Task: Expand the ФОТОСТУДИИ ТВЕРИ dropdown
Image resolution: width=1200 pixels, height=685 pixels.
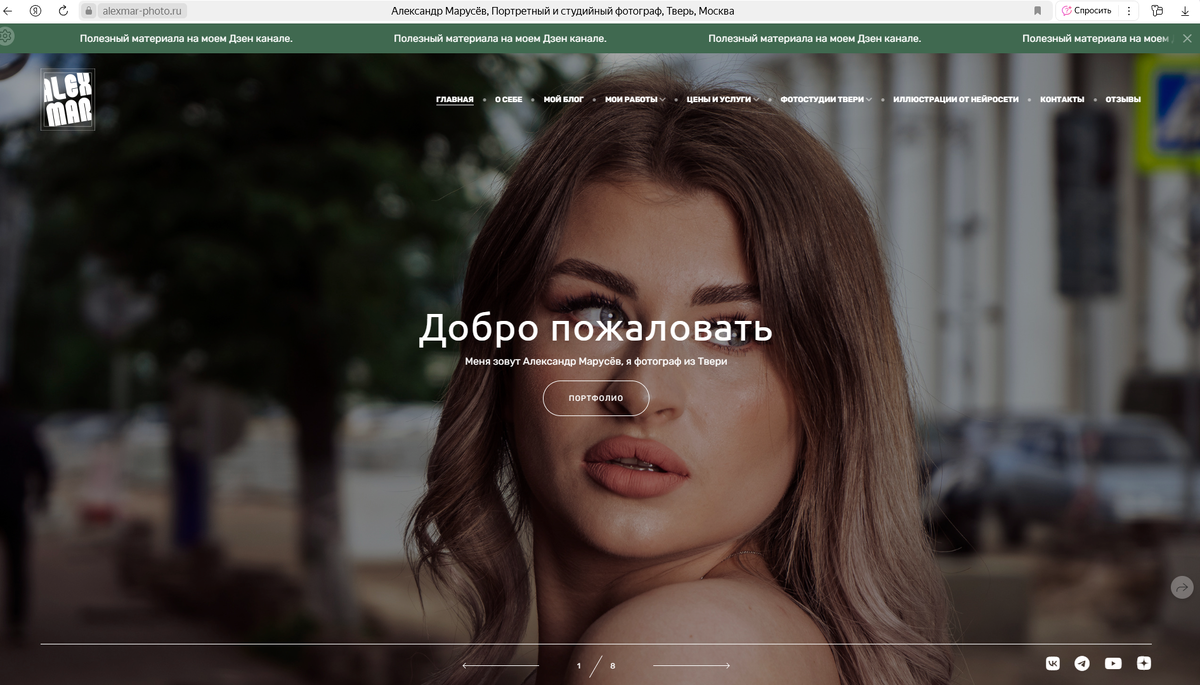Action: tap(826, 100)
